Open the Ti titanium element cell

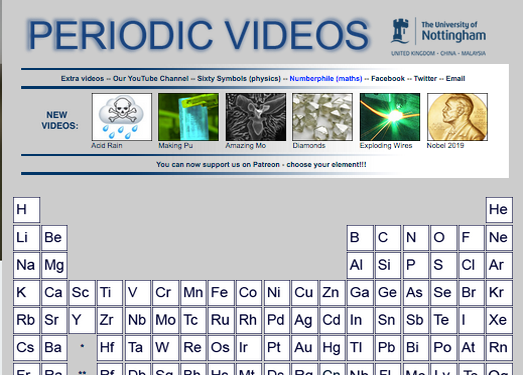110,293
